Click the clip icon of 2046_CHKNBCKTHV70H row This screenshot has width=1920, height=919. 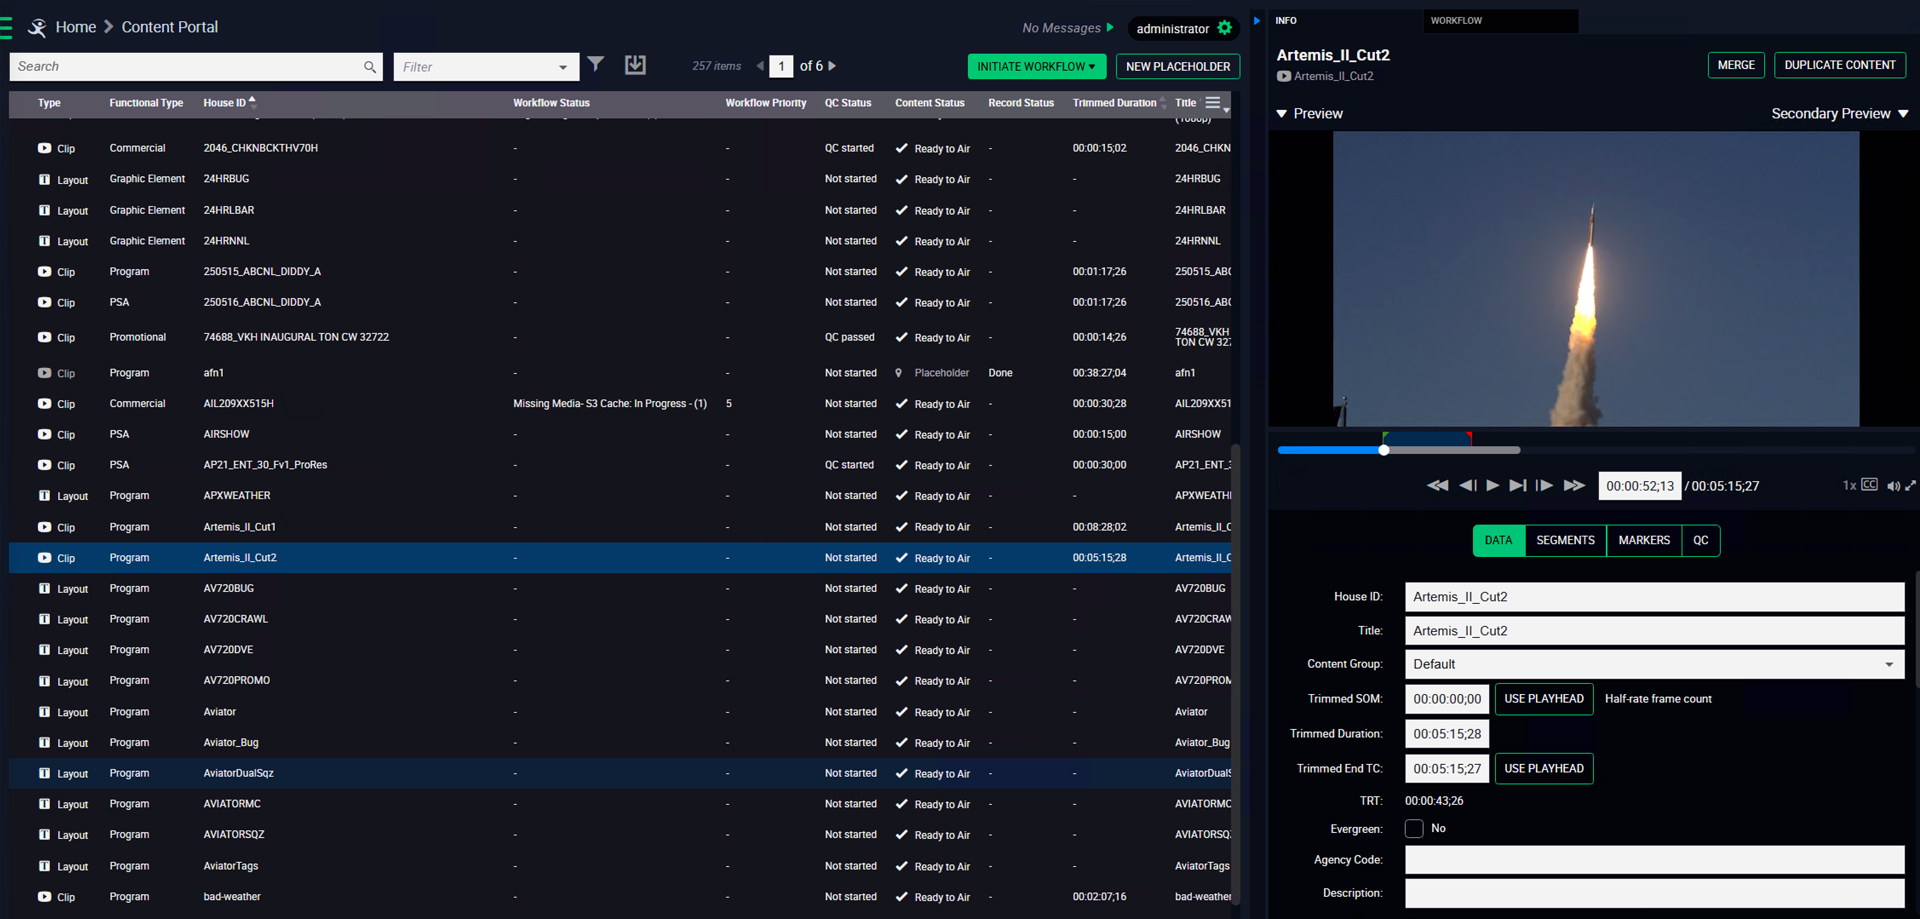(44, 148)
